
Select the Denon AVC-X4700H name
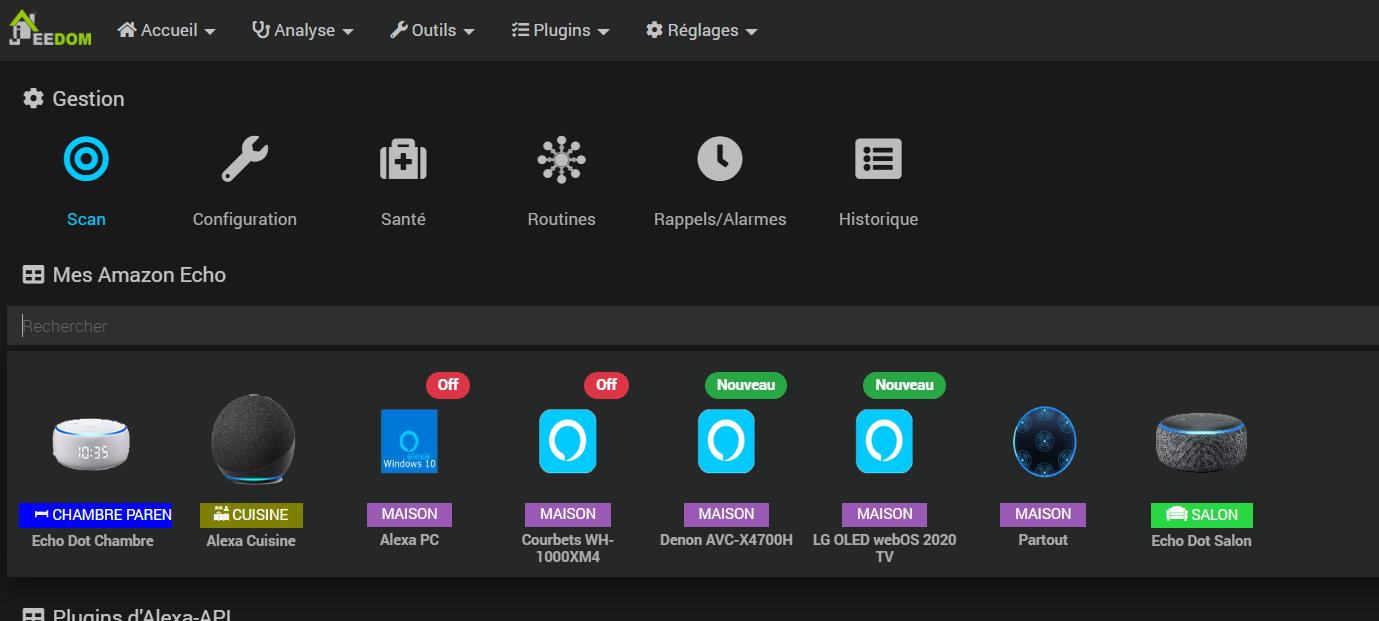pos(726,540)
